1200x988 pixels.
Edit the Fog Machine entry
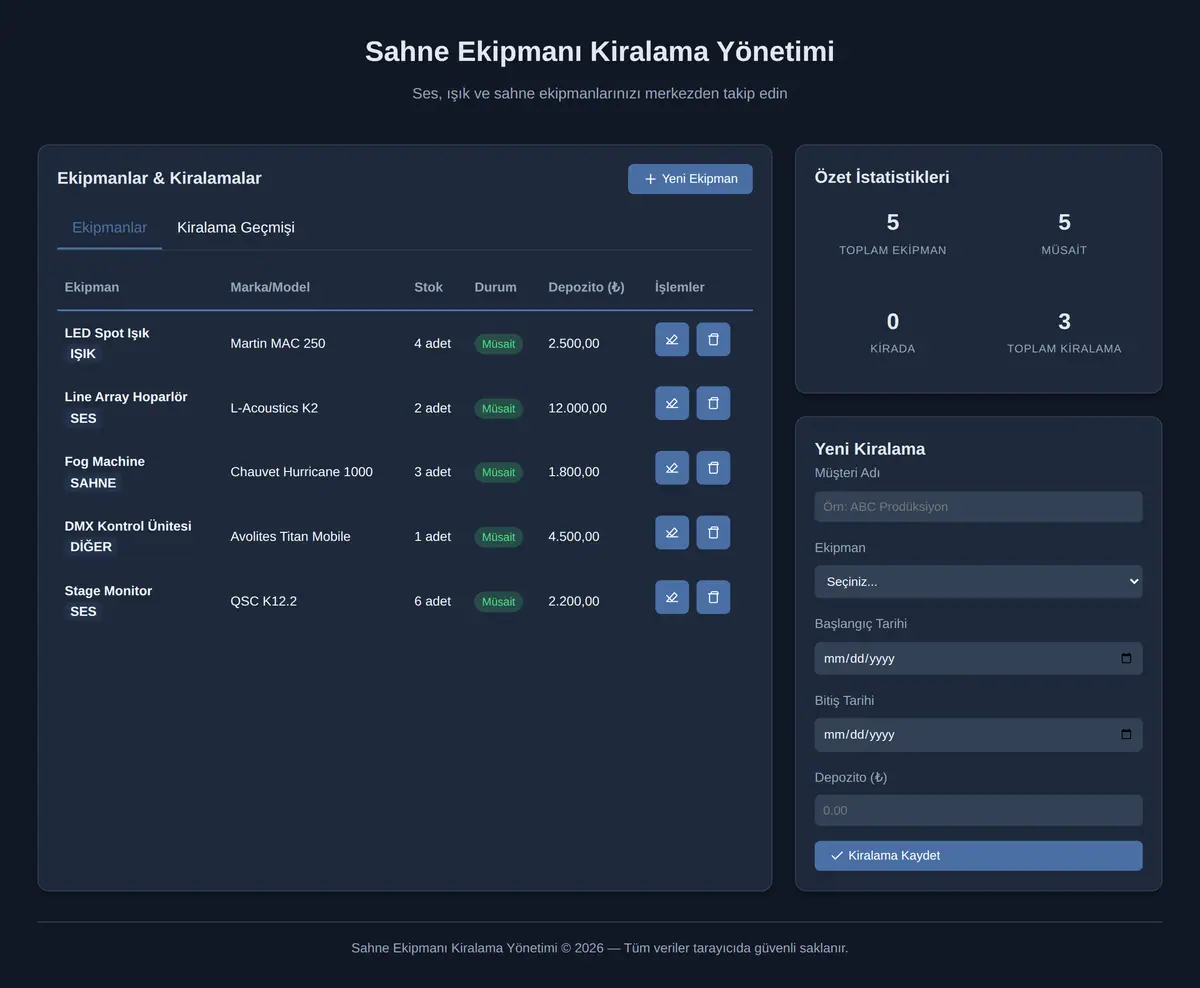672,468
